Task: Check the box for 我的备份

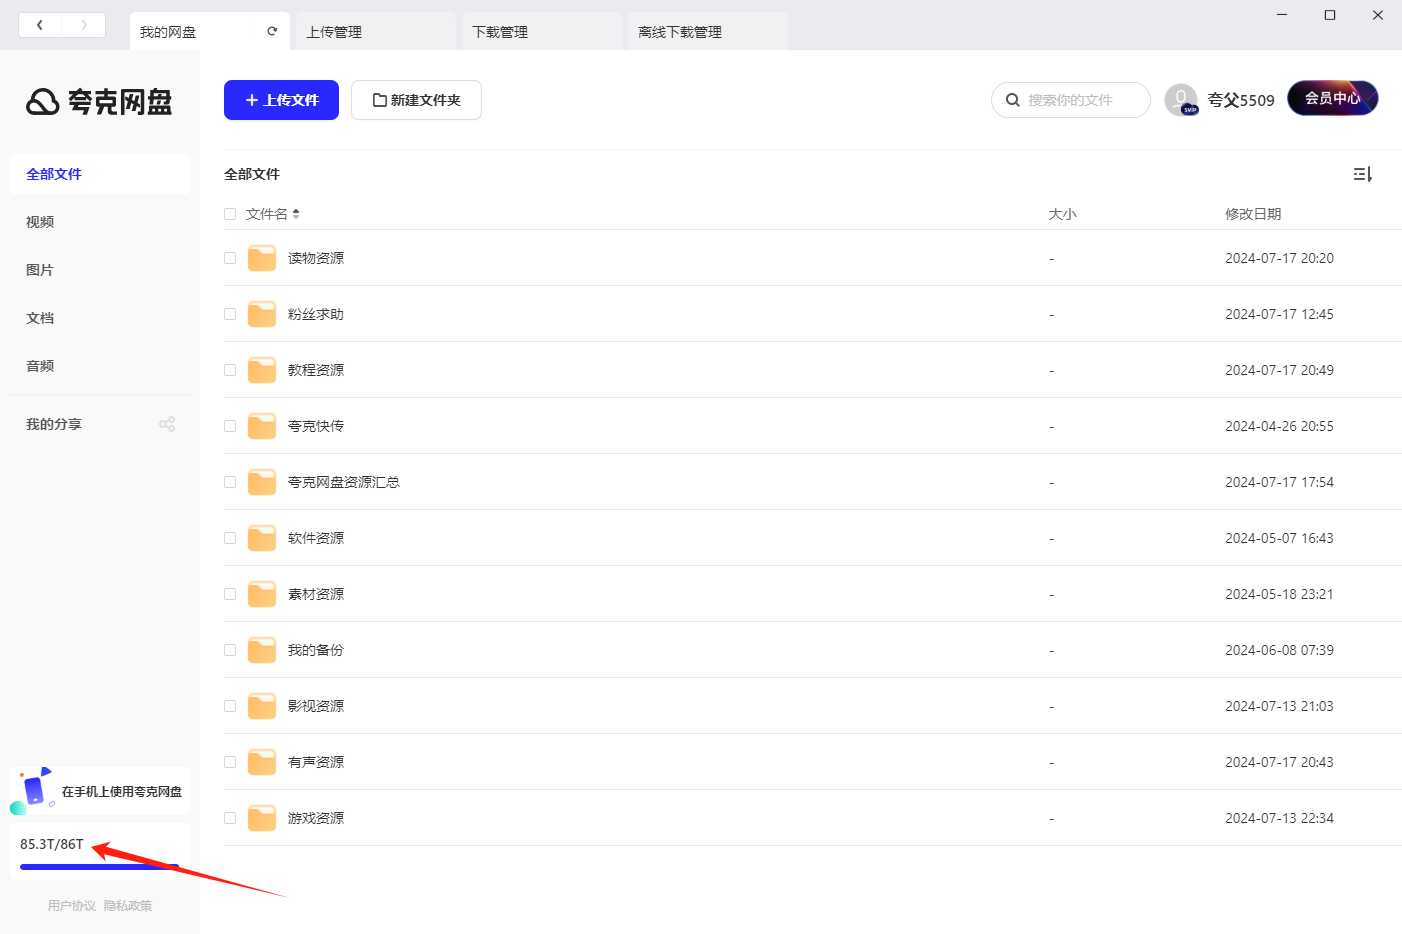Action: click(230, 650)
